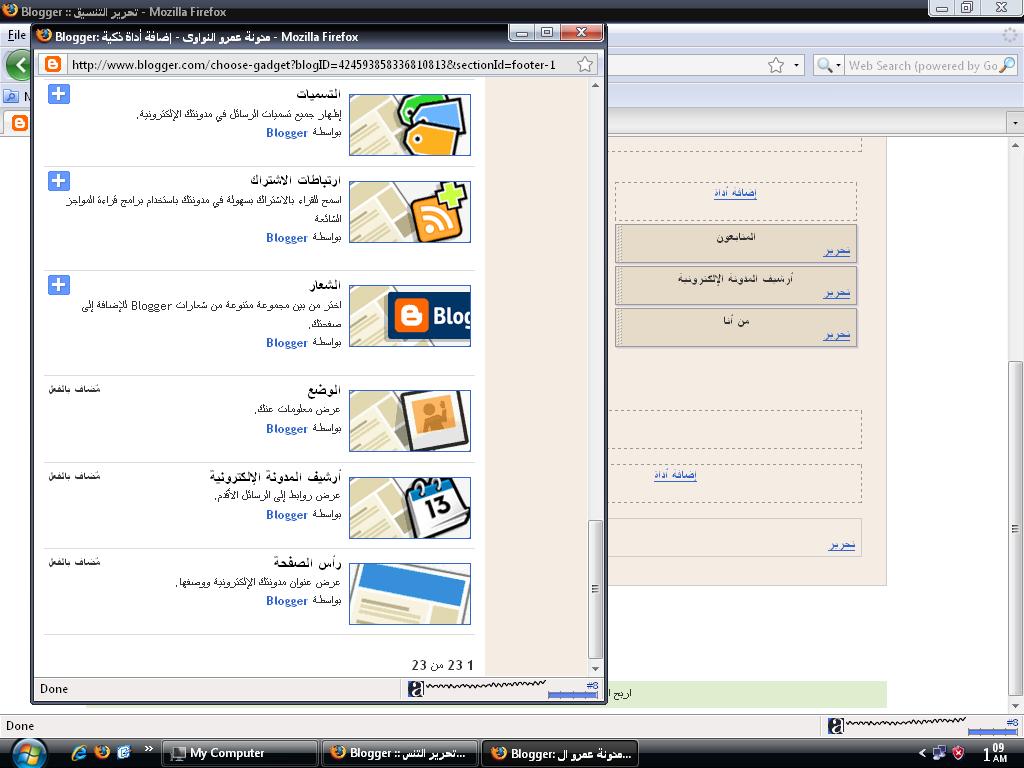Image resolution: width=1024 pixels, height=768 pixels.
Task: Click main window scrollbar down arrow
Action: coord(1015,705)
